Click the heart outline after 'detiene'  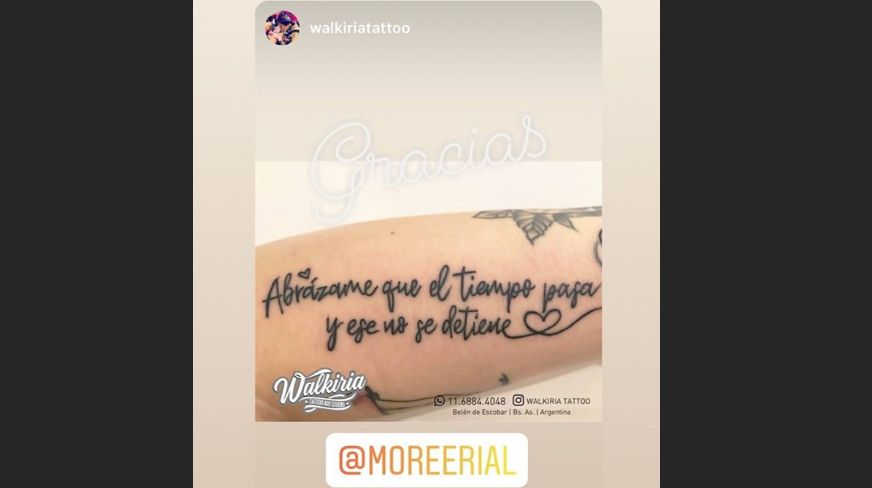542,322
